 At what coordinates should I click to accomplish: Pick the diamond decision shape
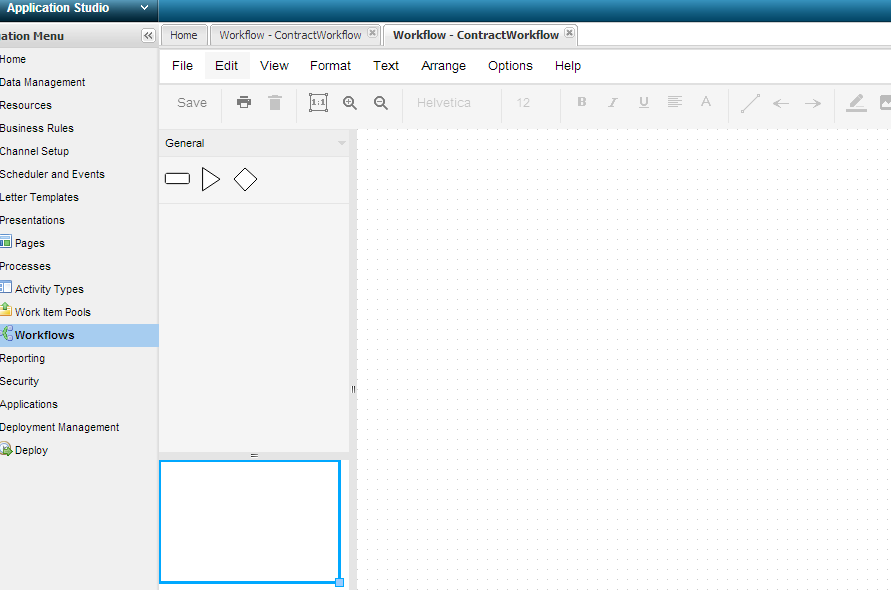point(245,179)
